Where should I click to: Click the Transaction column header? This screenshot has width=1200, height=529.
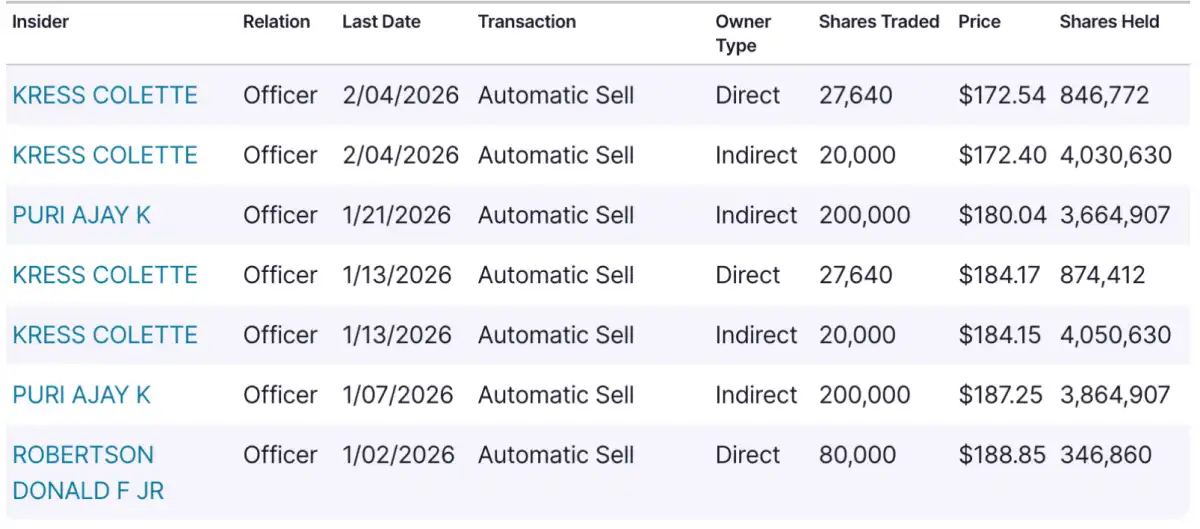pos(527,22)
